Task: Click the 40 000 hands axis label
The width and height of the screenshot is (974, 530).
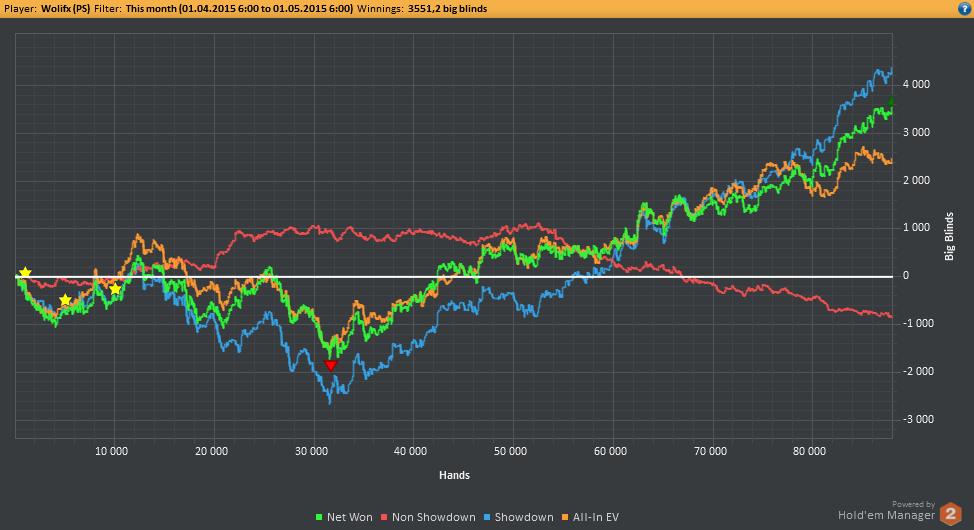Action: (411, 451)
